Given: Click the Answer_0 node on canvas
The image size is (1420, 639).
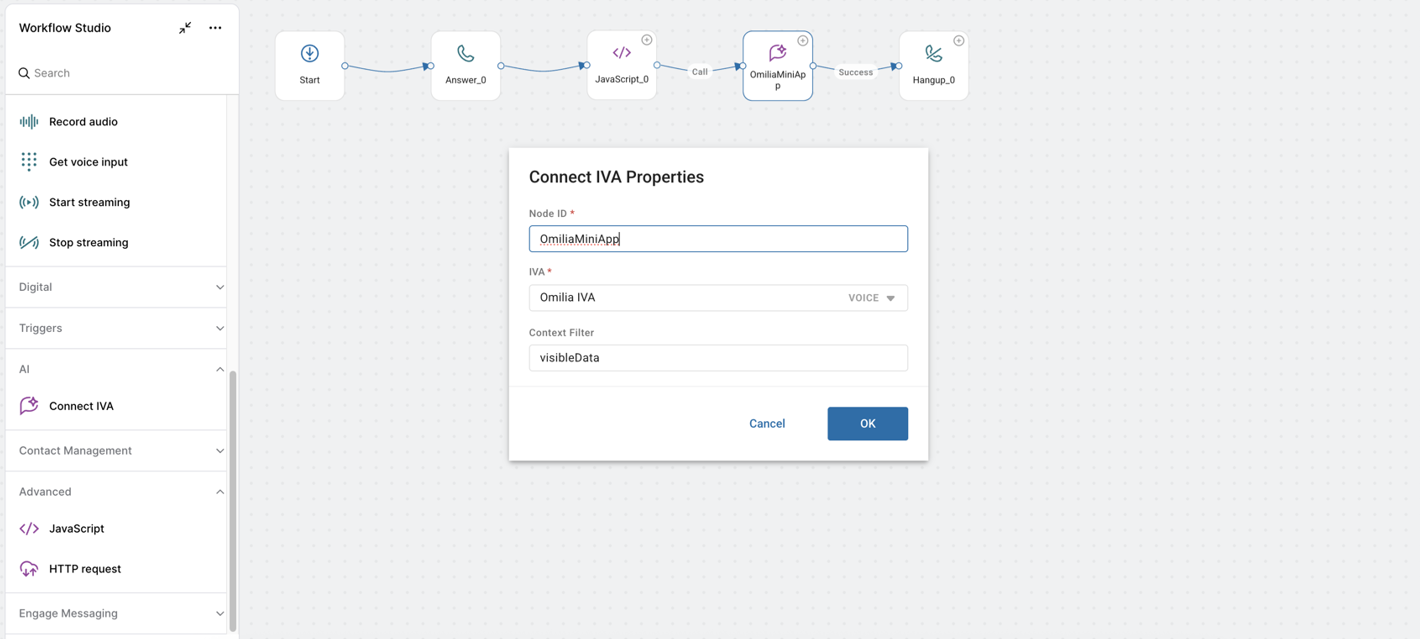Looking at the screenshot, I should (x=465, y=65).
